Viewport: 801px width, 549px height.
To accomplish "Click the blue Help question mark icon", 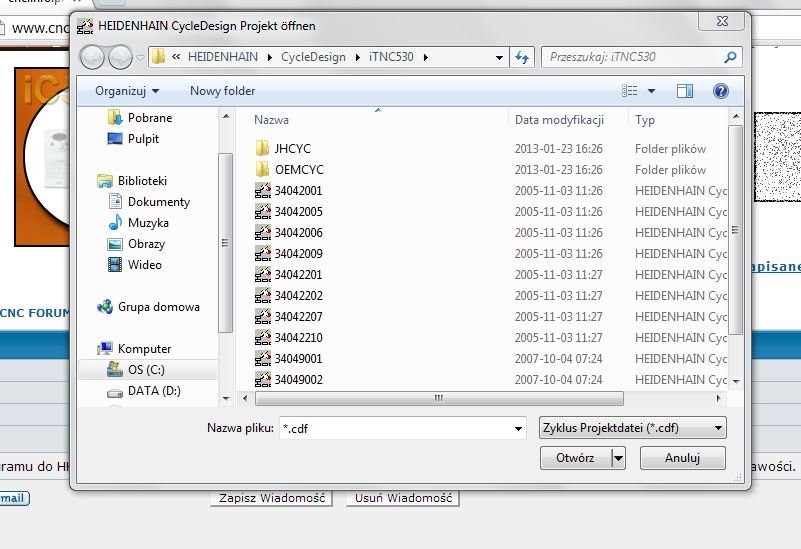I will coord(720,91).
